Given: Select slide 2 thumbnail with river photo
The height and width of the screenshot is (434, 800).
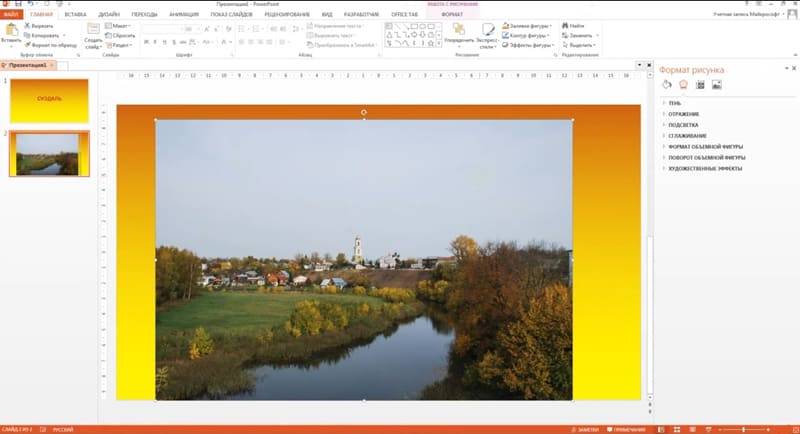Looking at the screenshot, I should point(49,154).
